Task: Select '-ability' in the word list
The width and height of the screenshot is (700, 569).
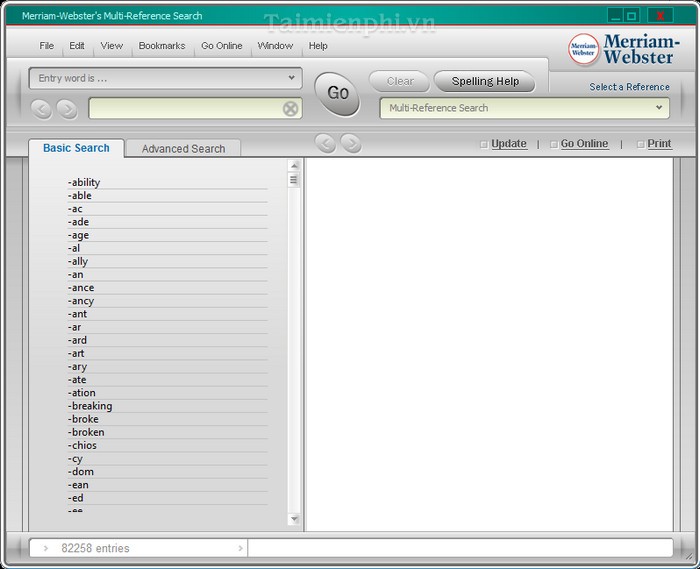Action: [84, 182]
